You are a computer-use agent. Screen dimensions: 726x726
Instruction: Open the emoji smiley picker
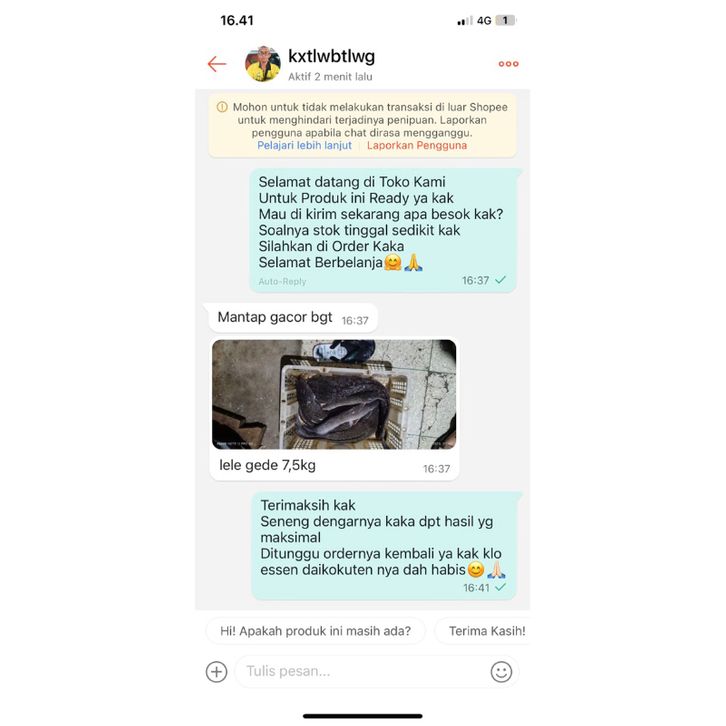(501, 672)
